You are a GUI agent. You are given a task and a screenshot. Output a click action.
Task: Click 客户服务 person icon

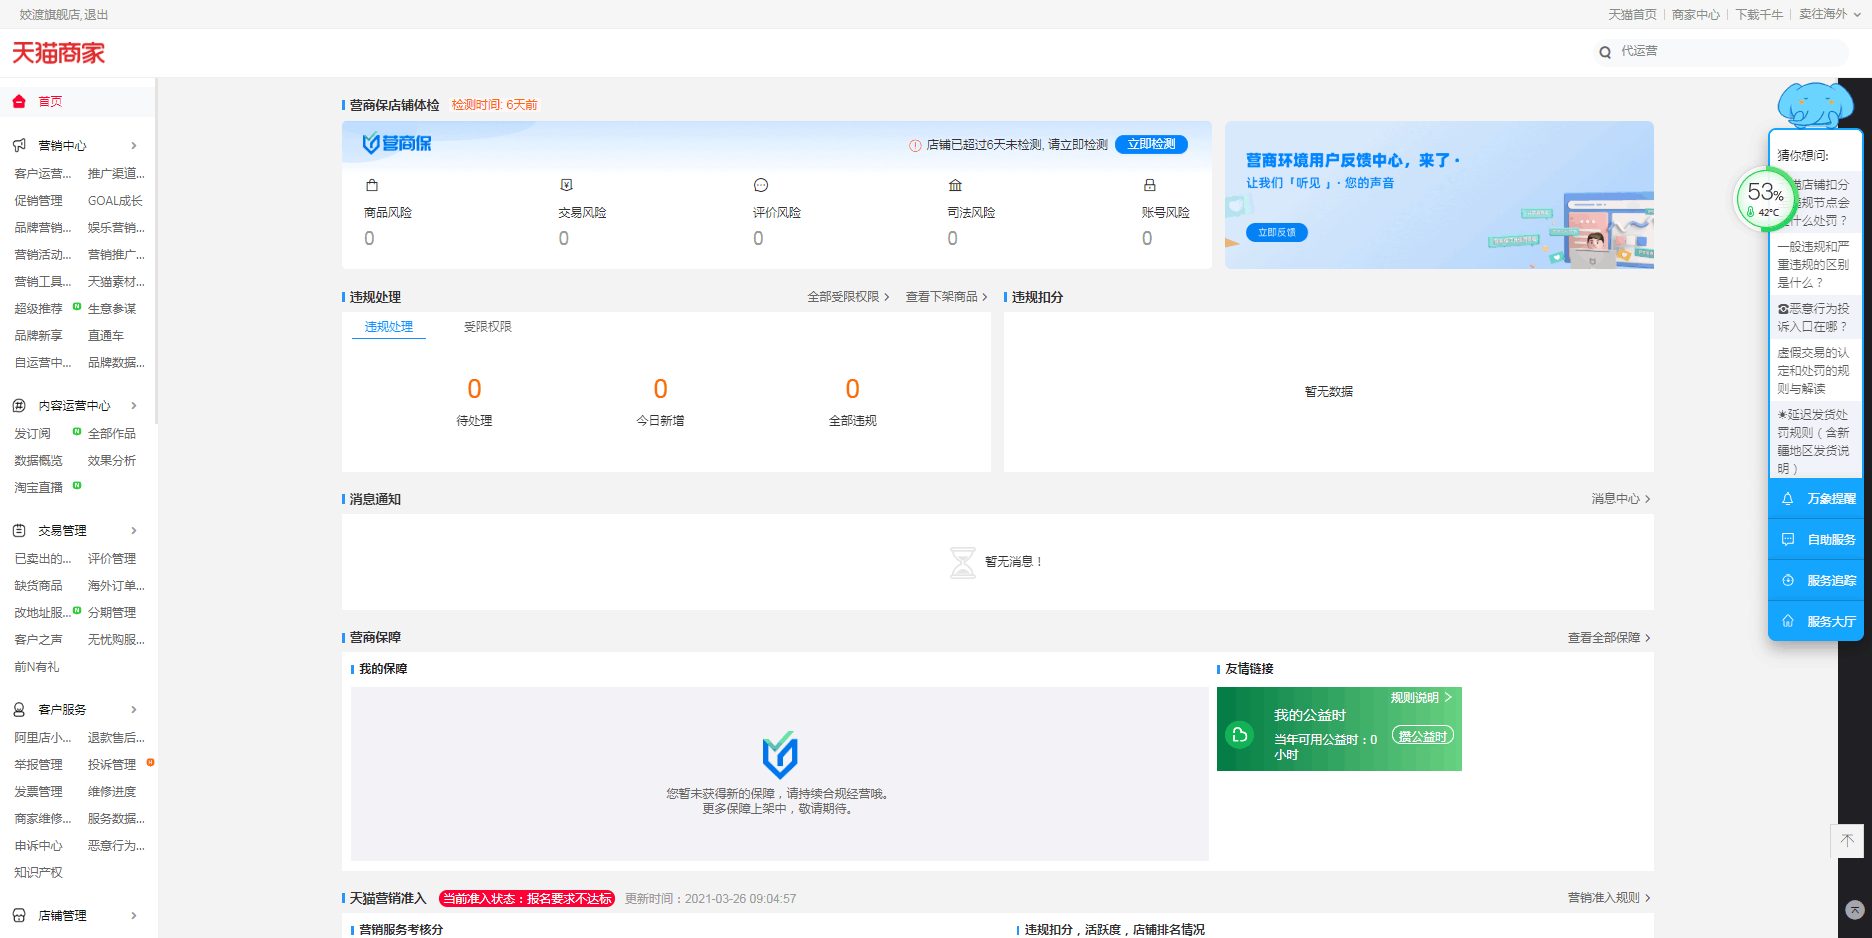(x=19, y=709)
